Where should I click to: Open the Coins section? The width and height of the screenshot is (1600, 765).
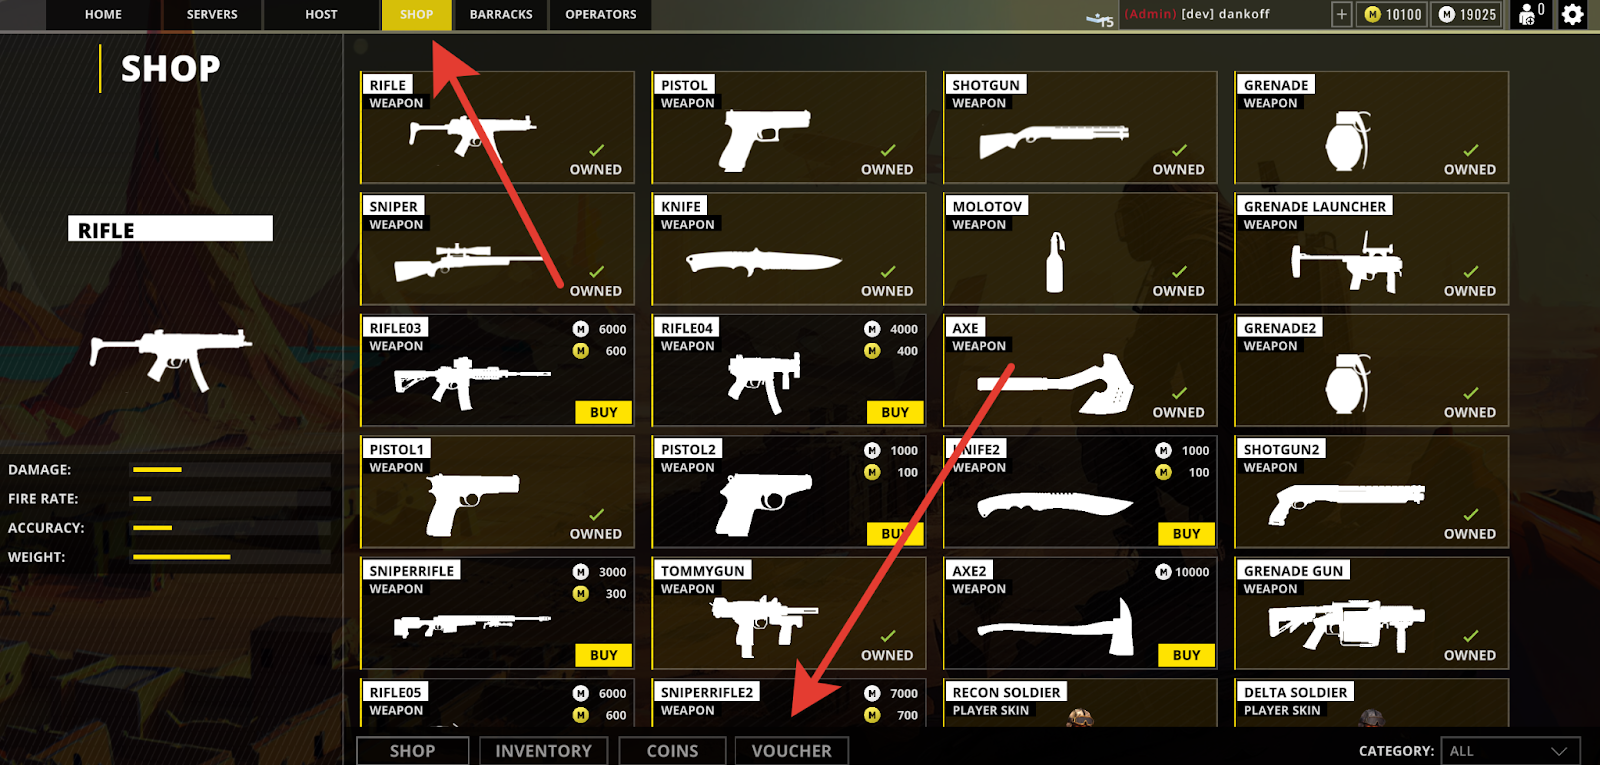point(672,751)
